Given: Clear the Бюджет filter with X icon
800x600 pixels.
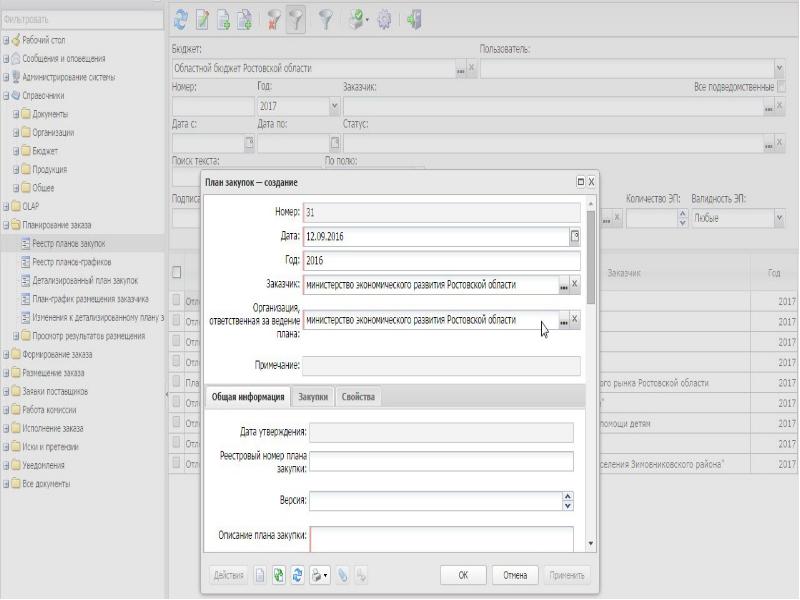Looking at the screenshot, I should pos(471,68).
